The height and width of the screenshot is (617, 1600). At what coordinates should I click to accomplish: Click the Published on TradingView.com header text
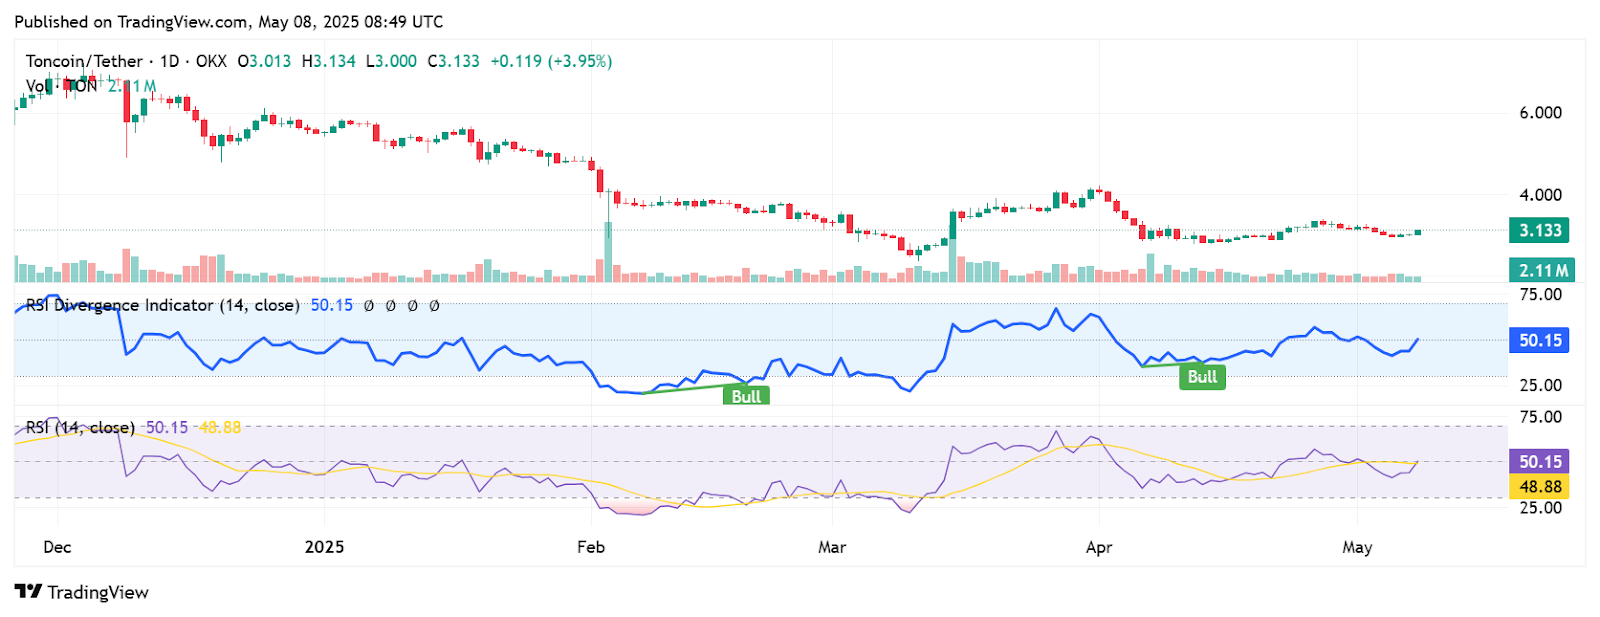(229, 21)
